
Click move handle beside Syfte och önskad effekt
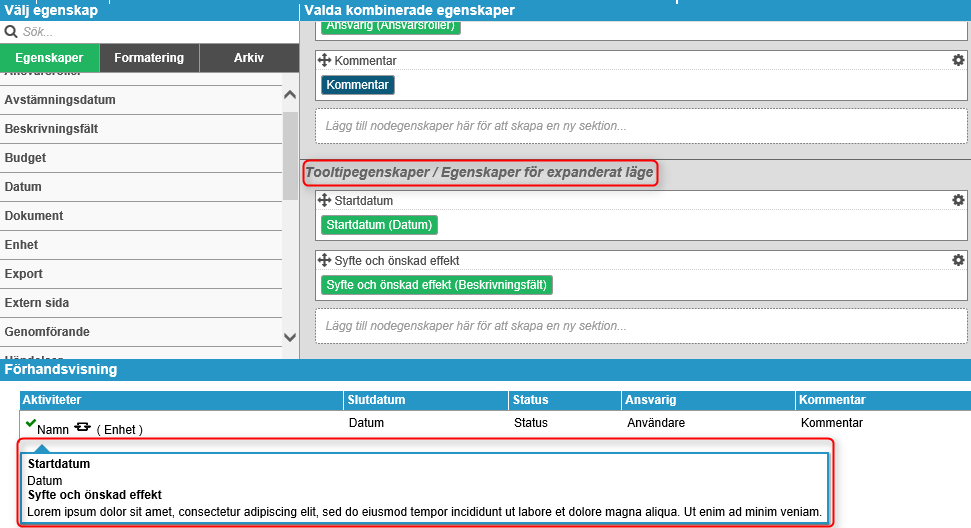[324, 260]
